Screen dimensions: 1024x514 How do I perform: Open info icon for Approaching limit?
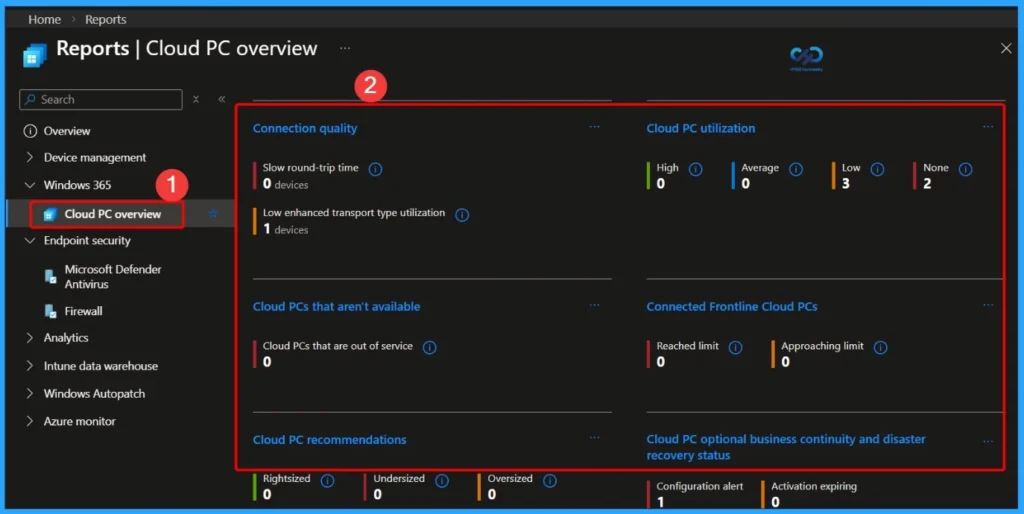(x=880, y=347)
